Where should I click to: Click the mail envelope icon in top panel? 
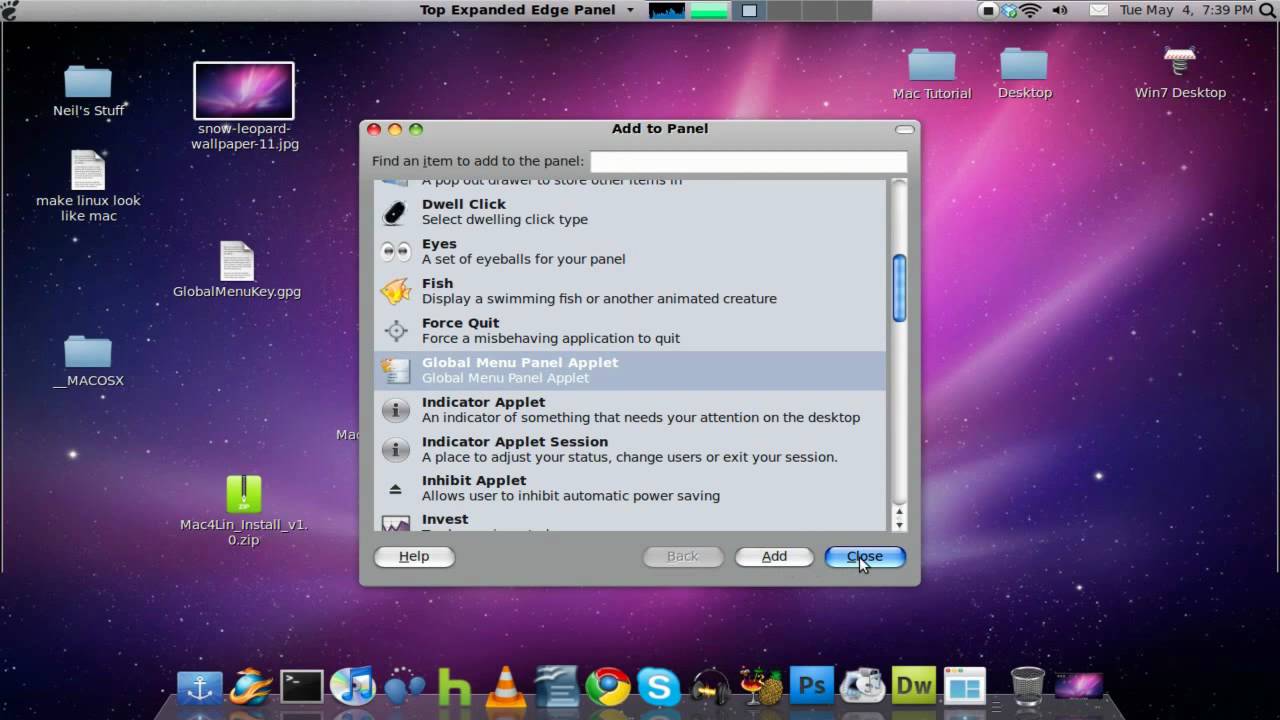(x=1098, y=10)
